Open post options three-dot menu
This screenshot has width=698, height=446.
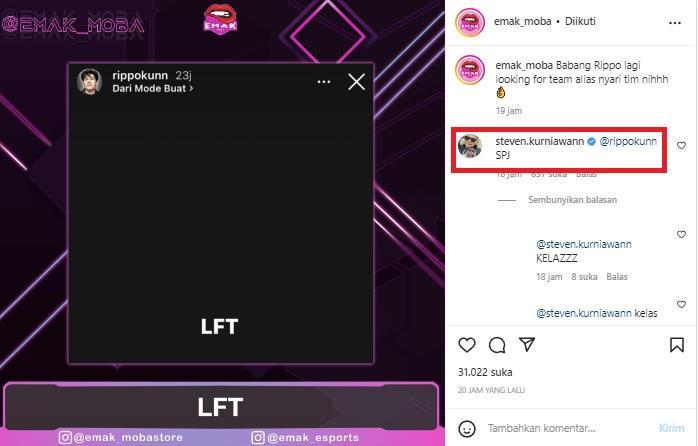pos(675,23)
